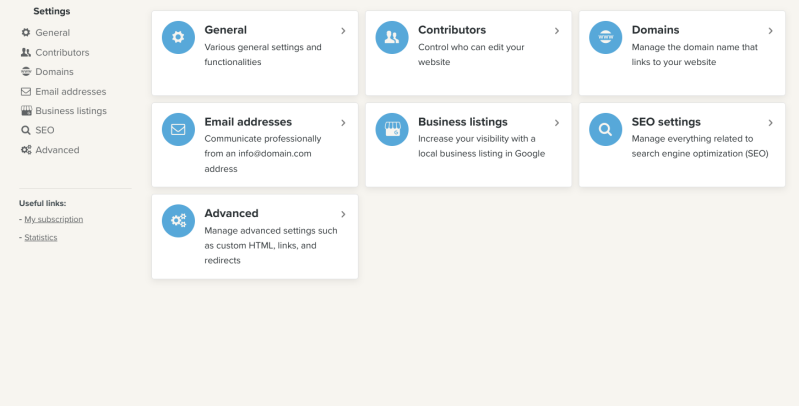Select Contributors in the sidebar menu
Screen dimensions: 799x406
coord(62,52)
